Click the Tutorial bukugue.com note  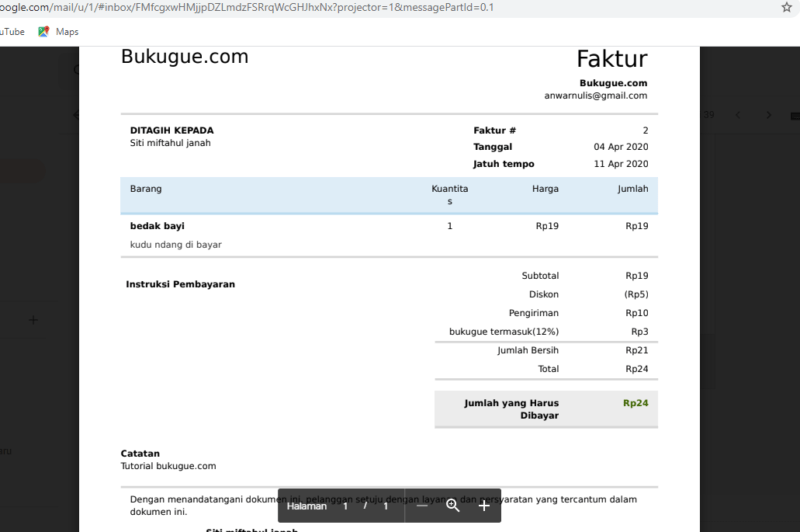point(168,466)
